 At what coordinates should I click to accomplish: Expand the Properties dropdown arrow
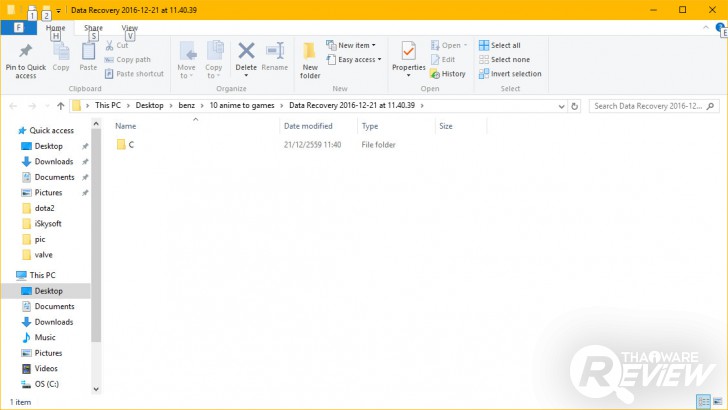(x=409, y=76)
